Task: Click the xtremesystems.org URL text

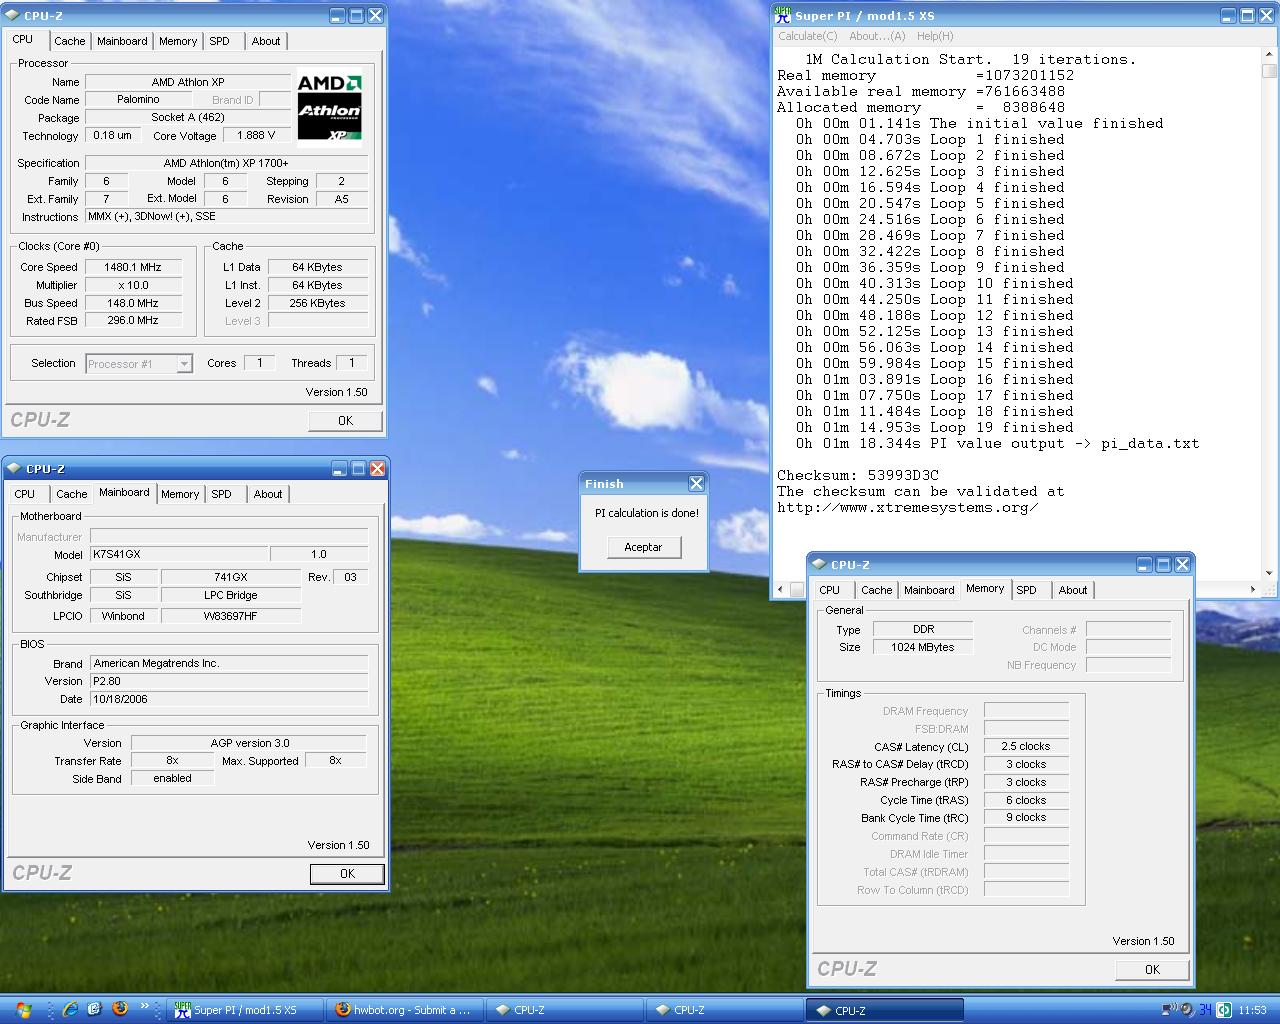Action: coord(907,507)
